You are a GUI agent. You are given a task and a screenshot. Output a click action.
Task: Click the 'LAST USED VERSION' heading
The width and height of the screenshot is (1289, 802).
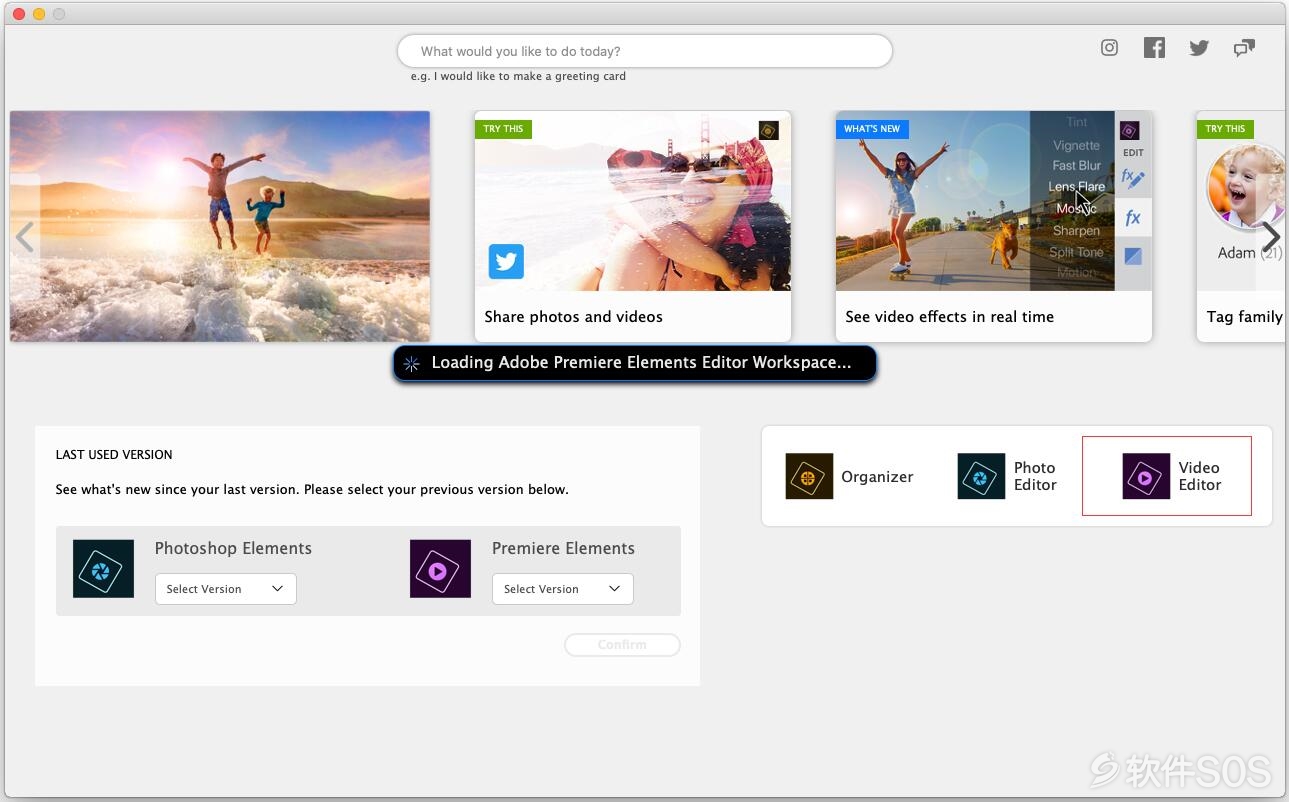click(x=114, y=454)
